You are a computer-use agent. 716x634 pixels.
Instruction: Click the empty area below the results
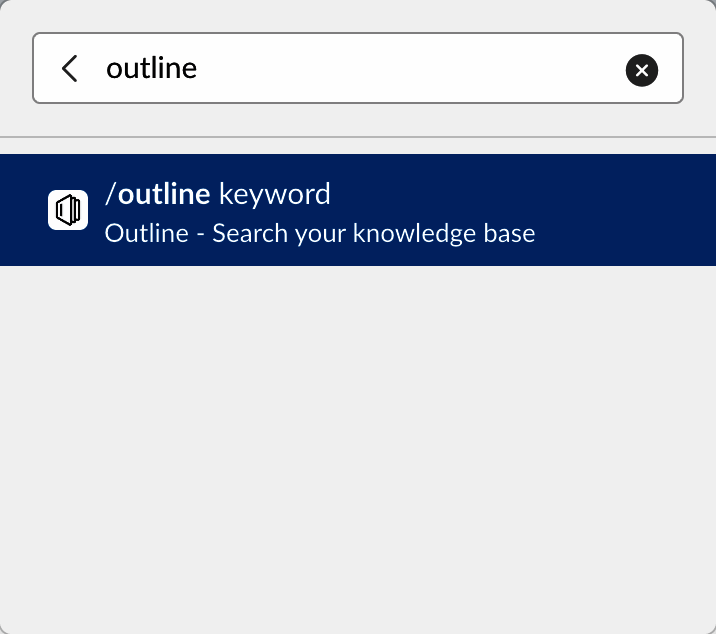[x=358, y=450]
